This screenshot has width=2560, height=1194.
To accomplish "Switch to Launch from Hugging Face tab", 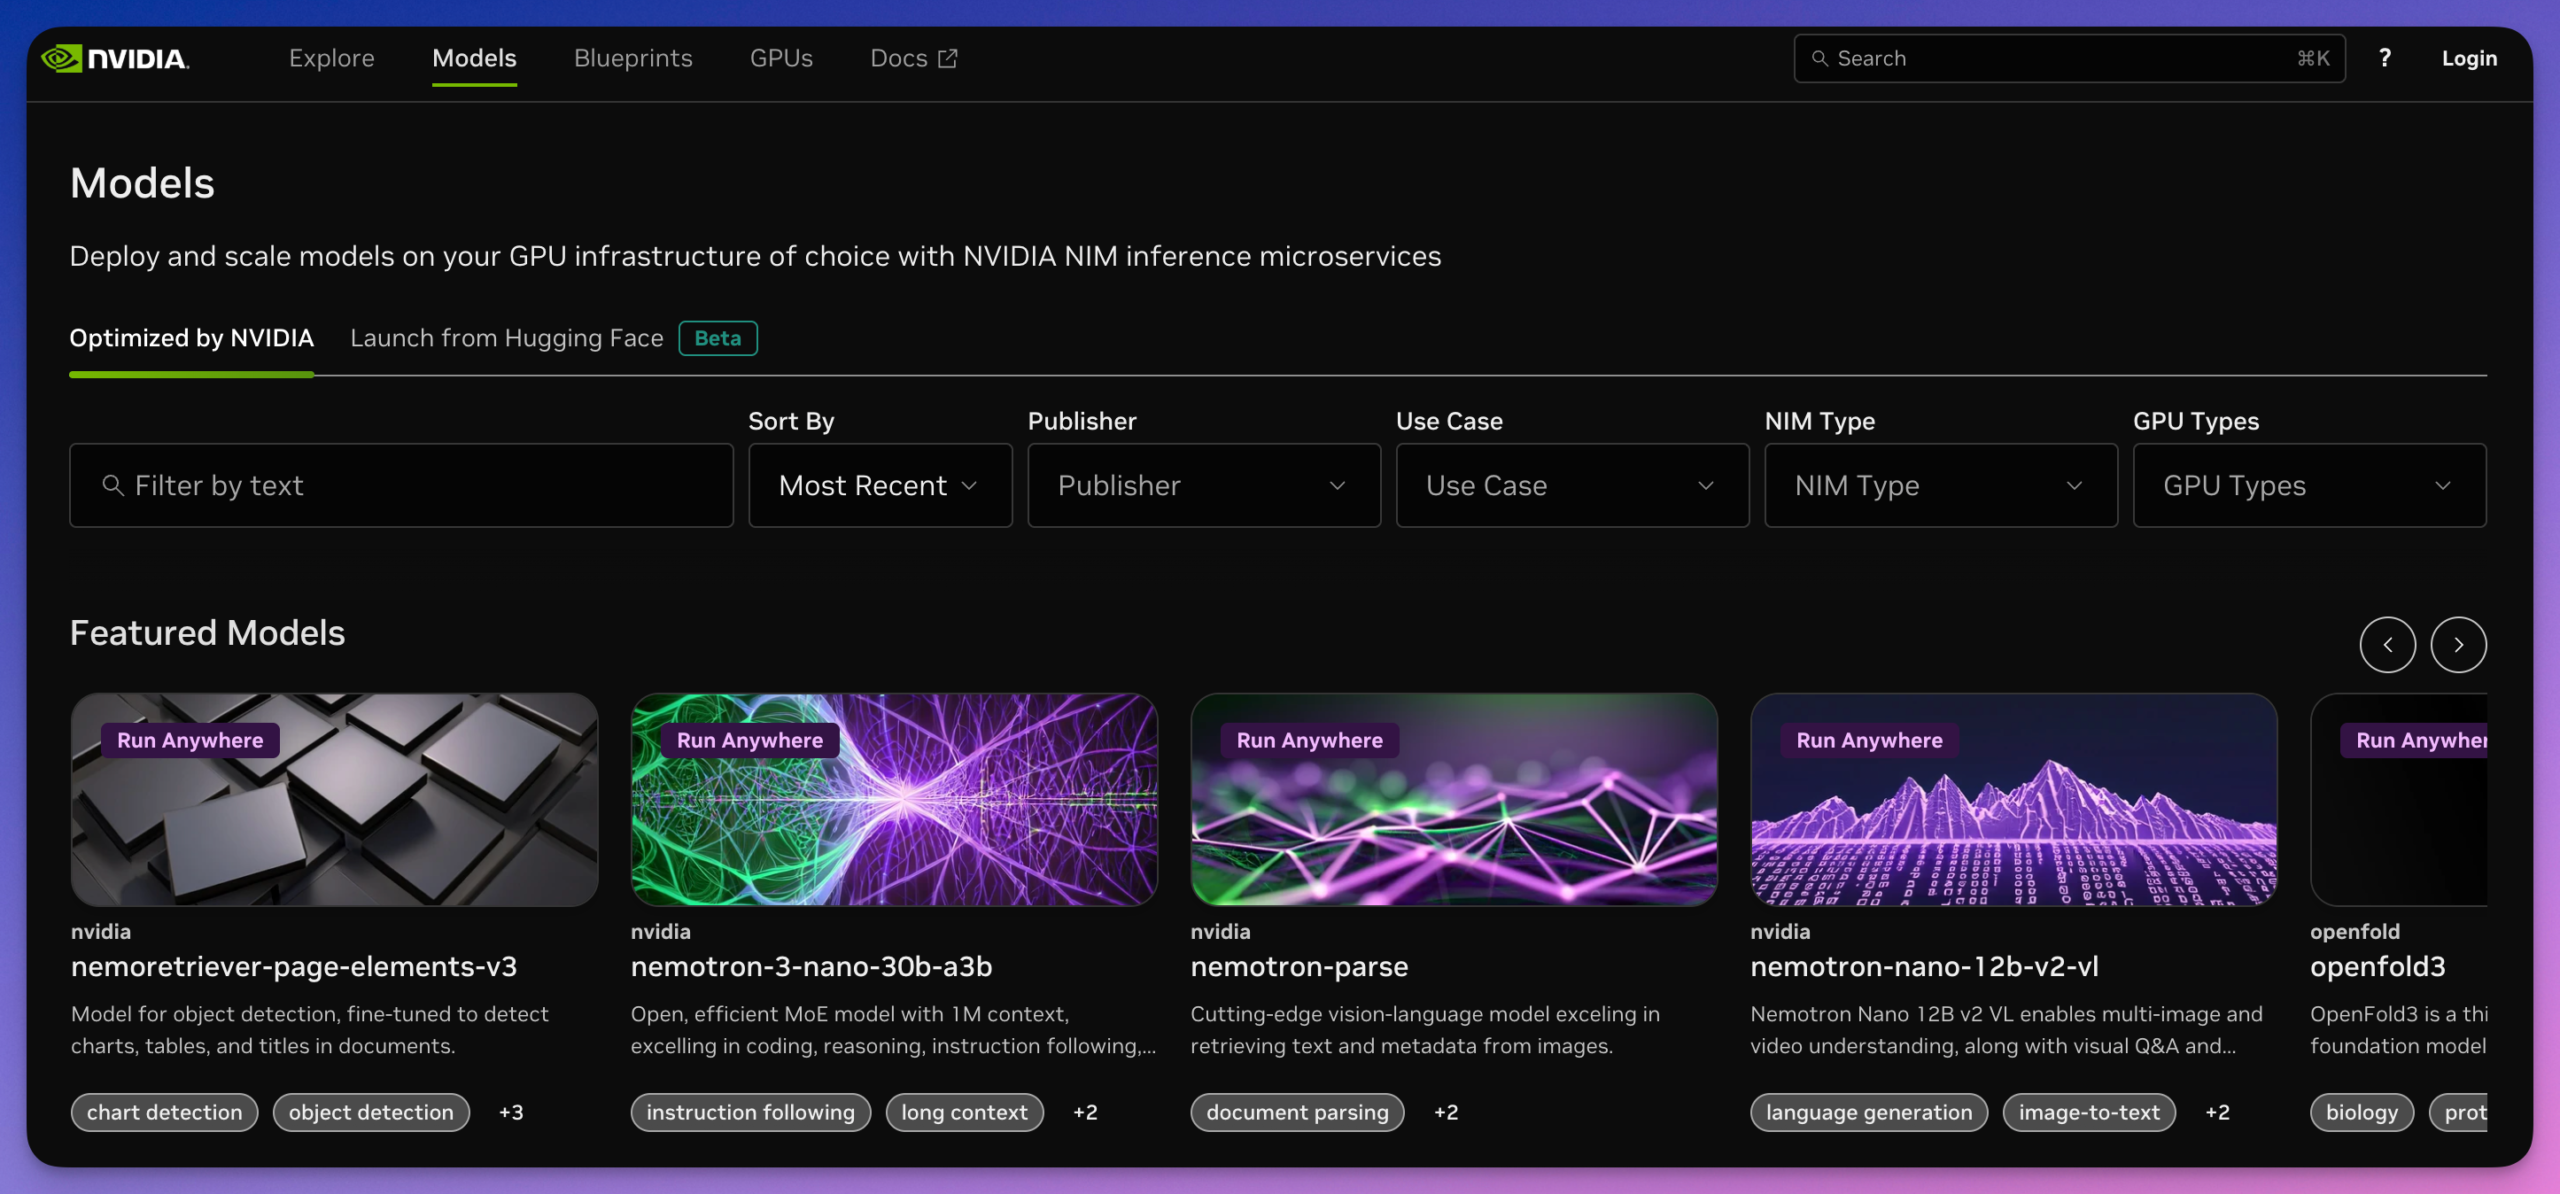I will point(506,338).
